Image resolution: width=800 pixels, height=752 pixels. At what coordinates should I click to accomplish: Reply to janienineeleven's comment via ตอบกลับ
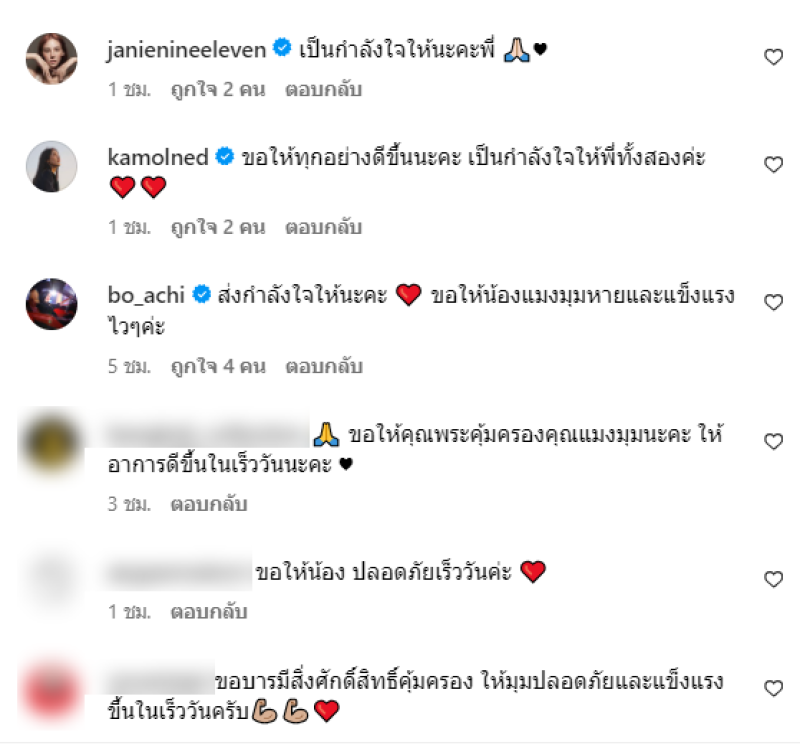323,90
